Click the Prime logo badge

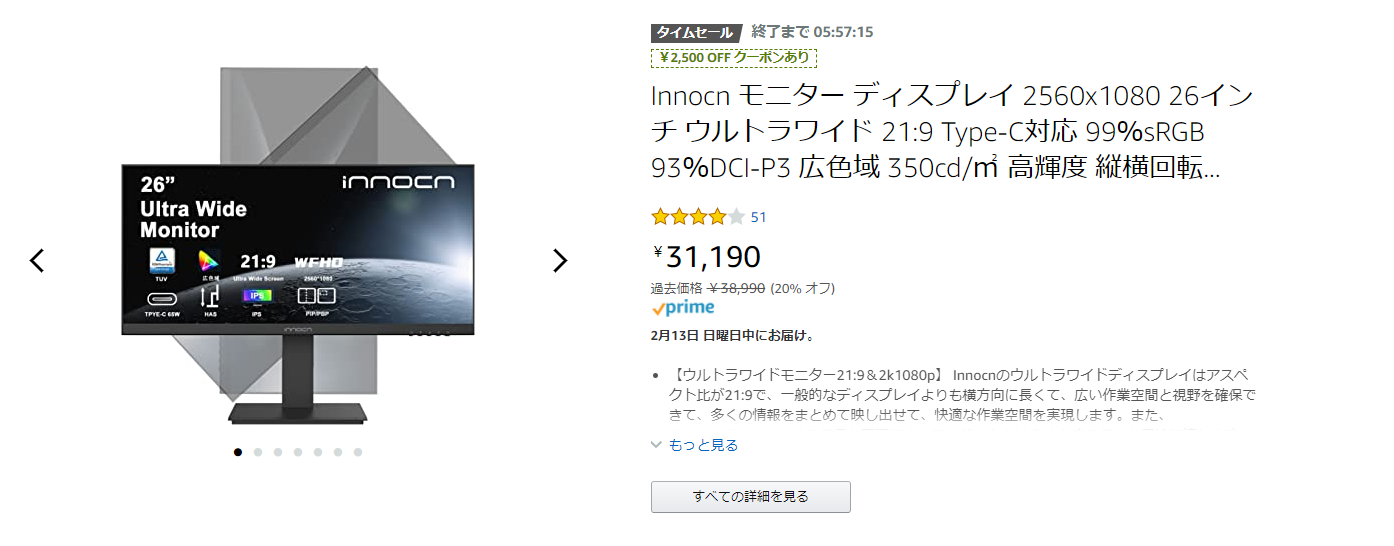(x=682, y=308)
